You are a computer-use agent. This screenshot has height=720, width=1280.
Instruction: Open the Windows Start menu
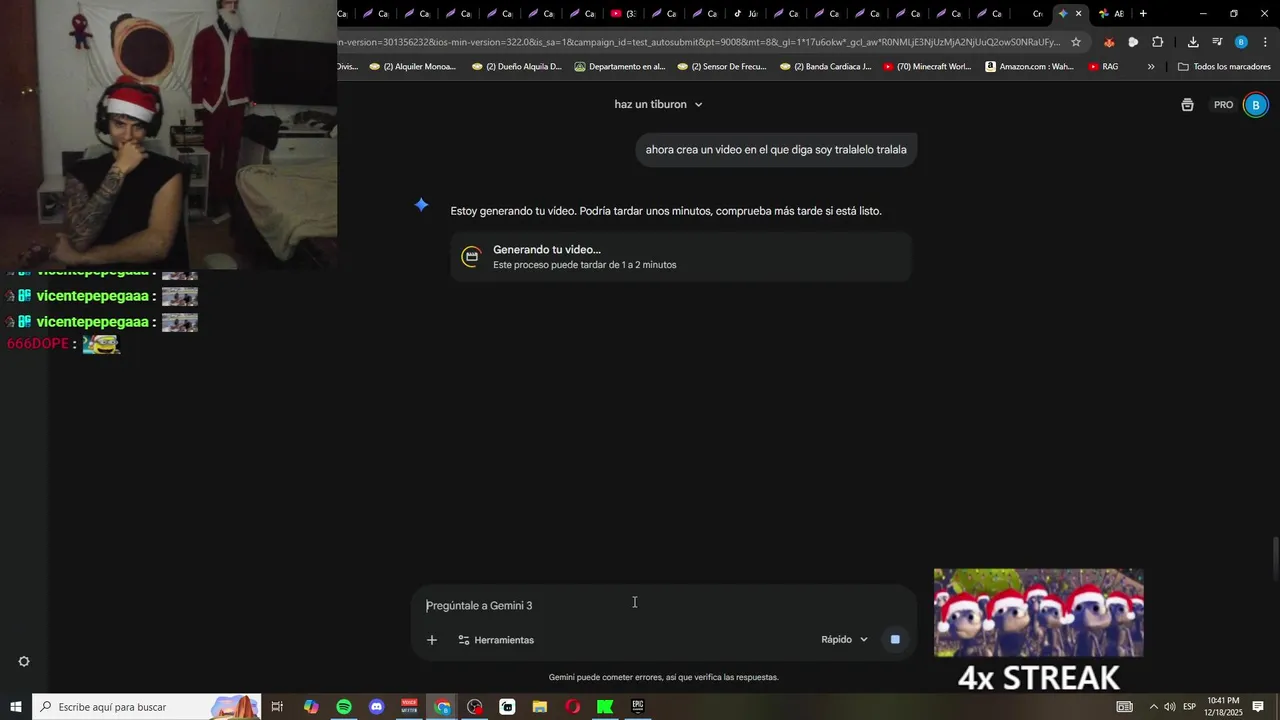pos(16,707)
